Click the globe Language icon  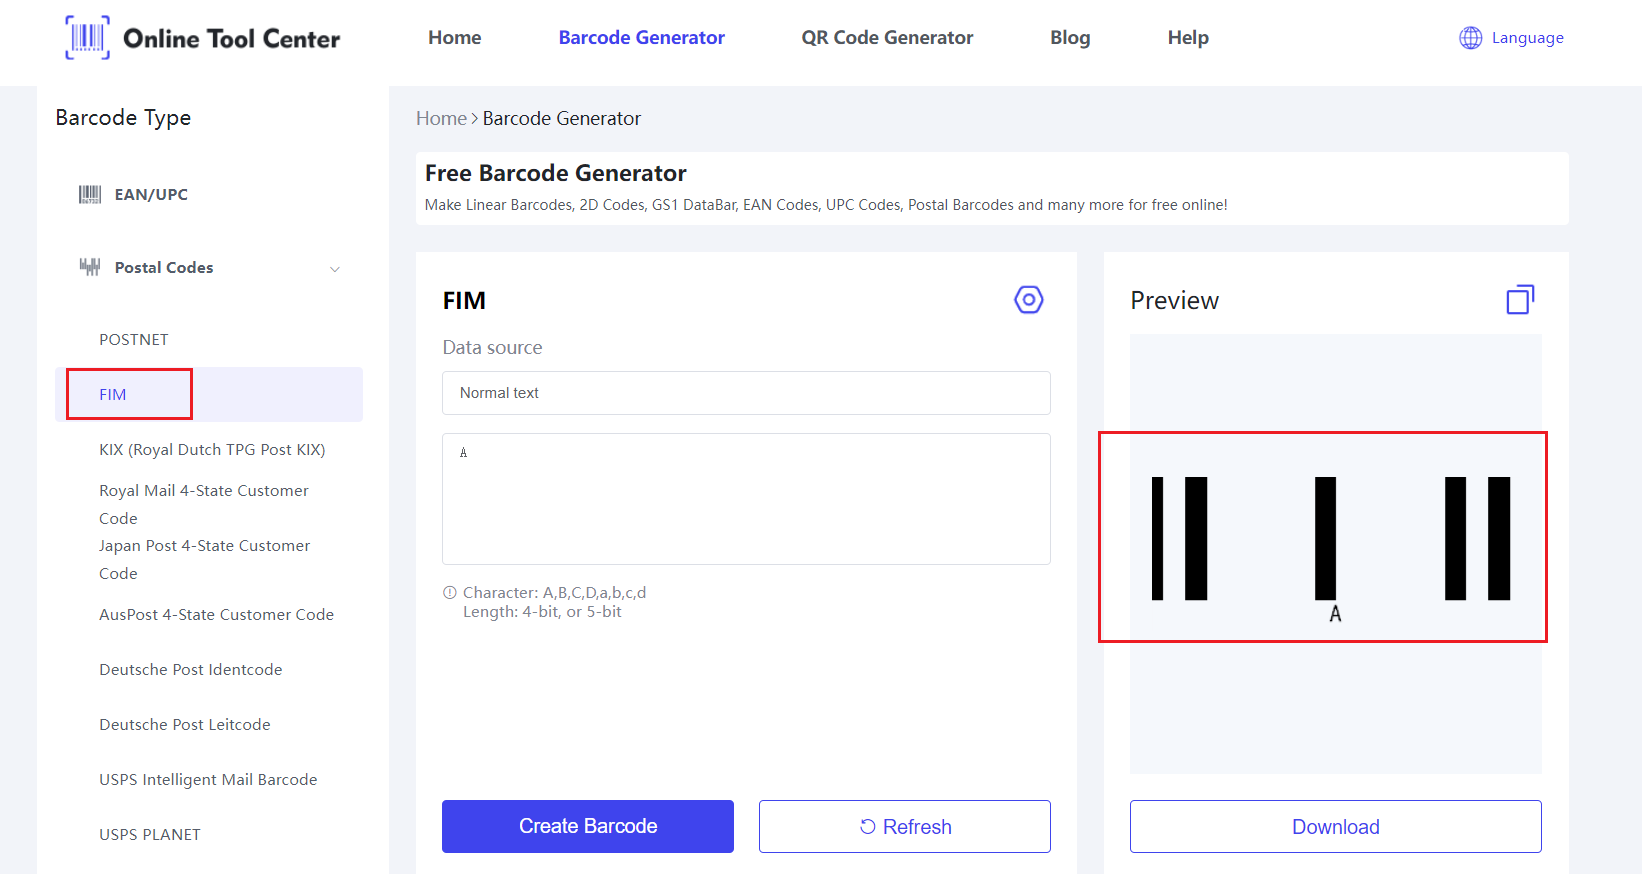pyautogui.click(x=1470, y=38)
